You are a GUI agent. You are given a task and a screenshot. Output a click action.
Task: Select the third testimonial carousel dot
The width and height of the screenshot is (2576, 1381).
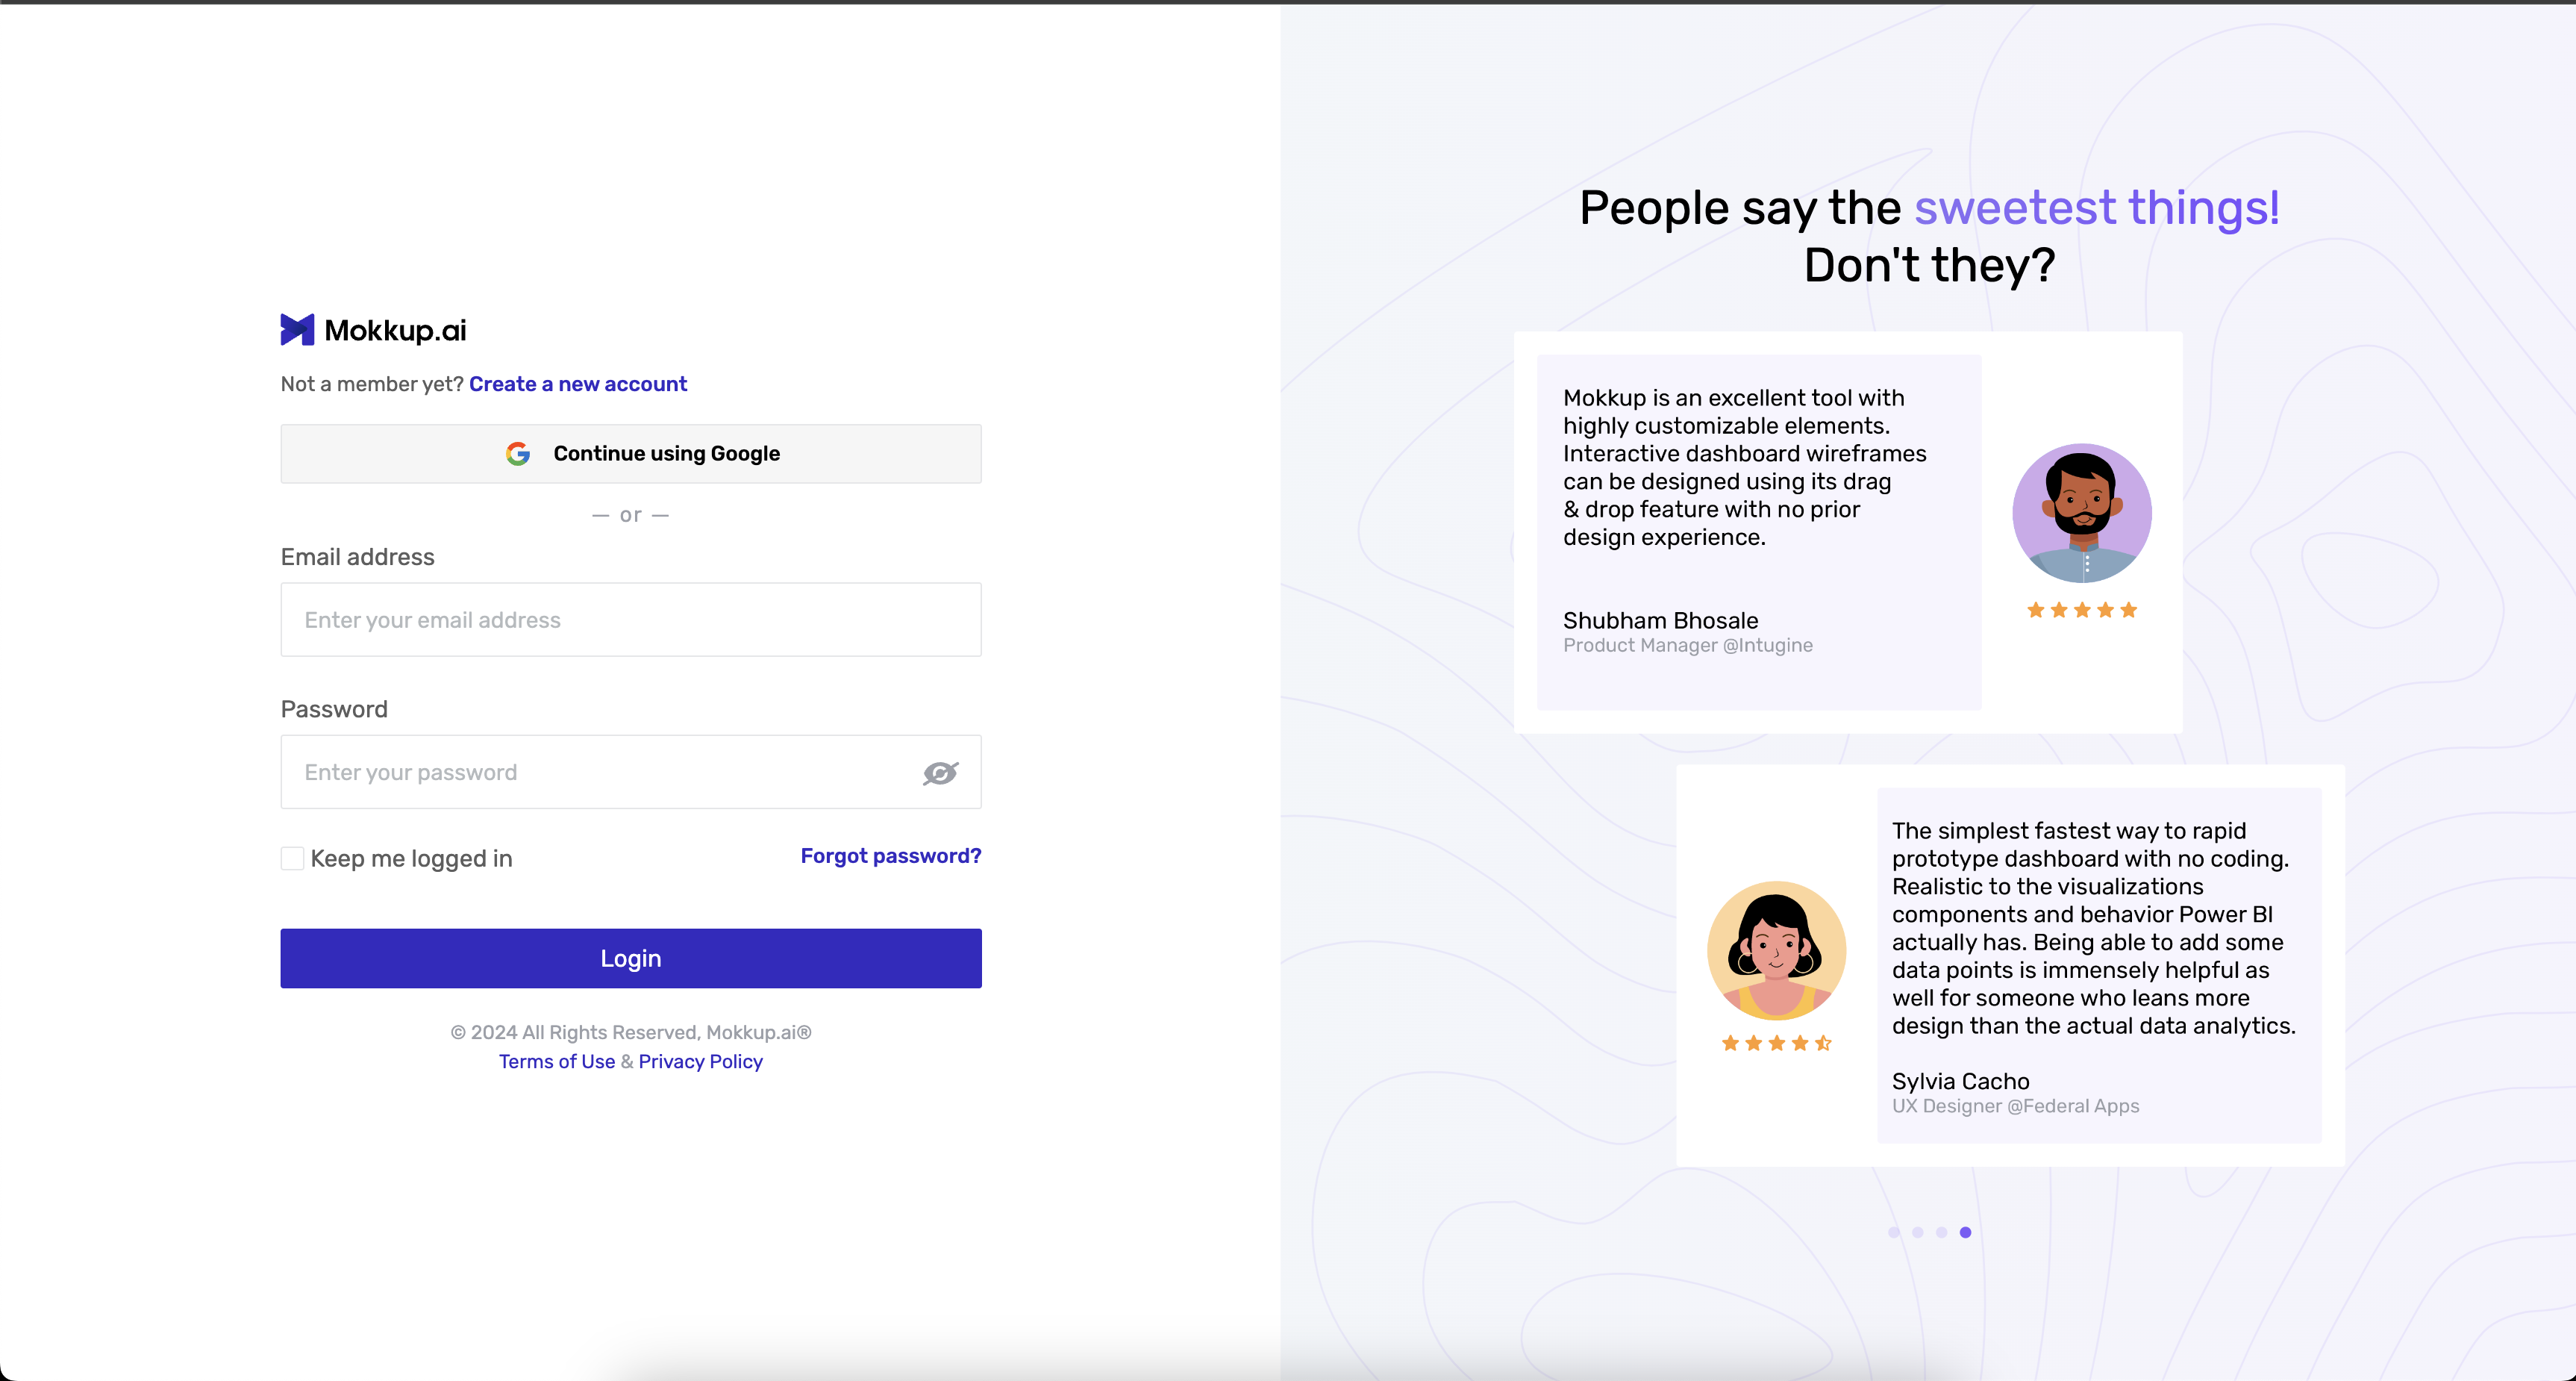pos(1941,1233)
